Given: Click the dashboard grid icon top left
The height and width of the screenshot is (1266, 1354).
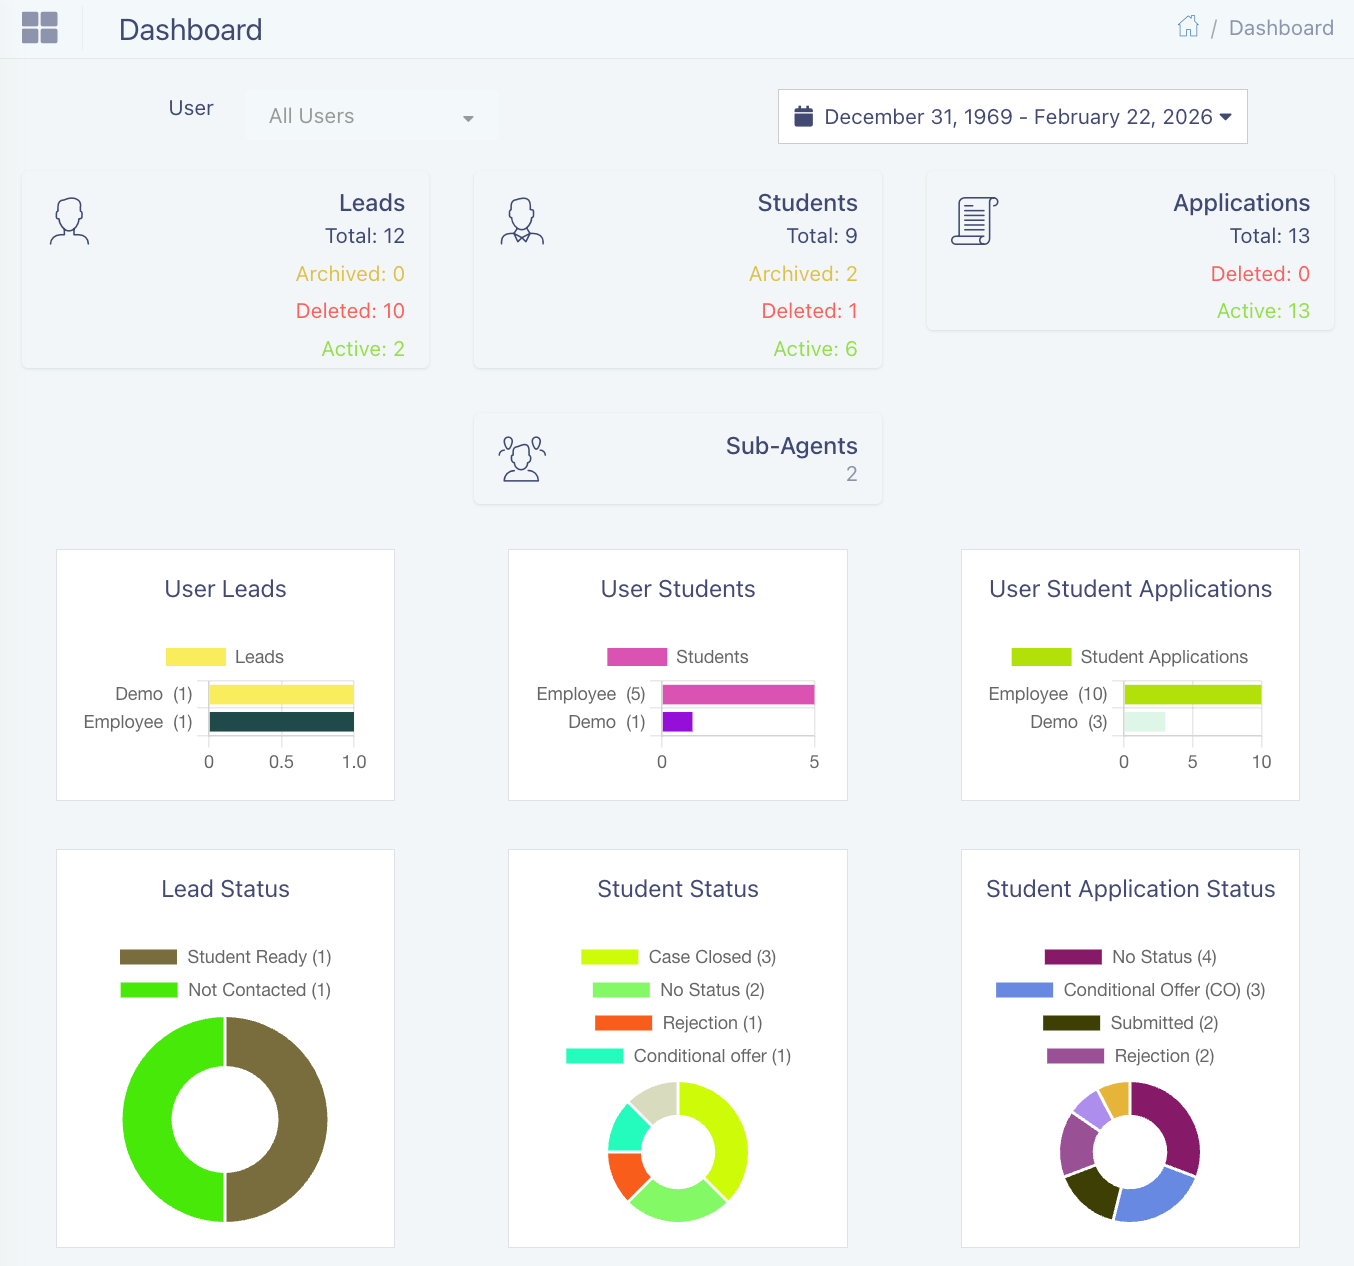Looking at the screenshot, I should [x=40, y=28].
